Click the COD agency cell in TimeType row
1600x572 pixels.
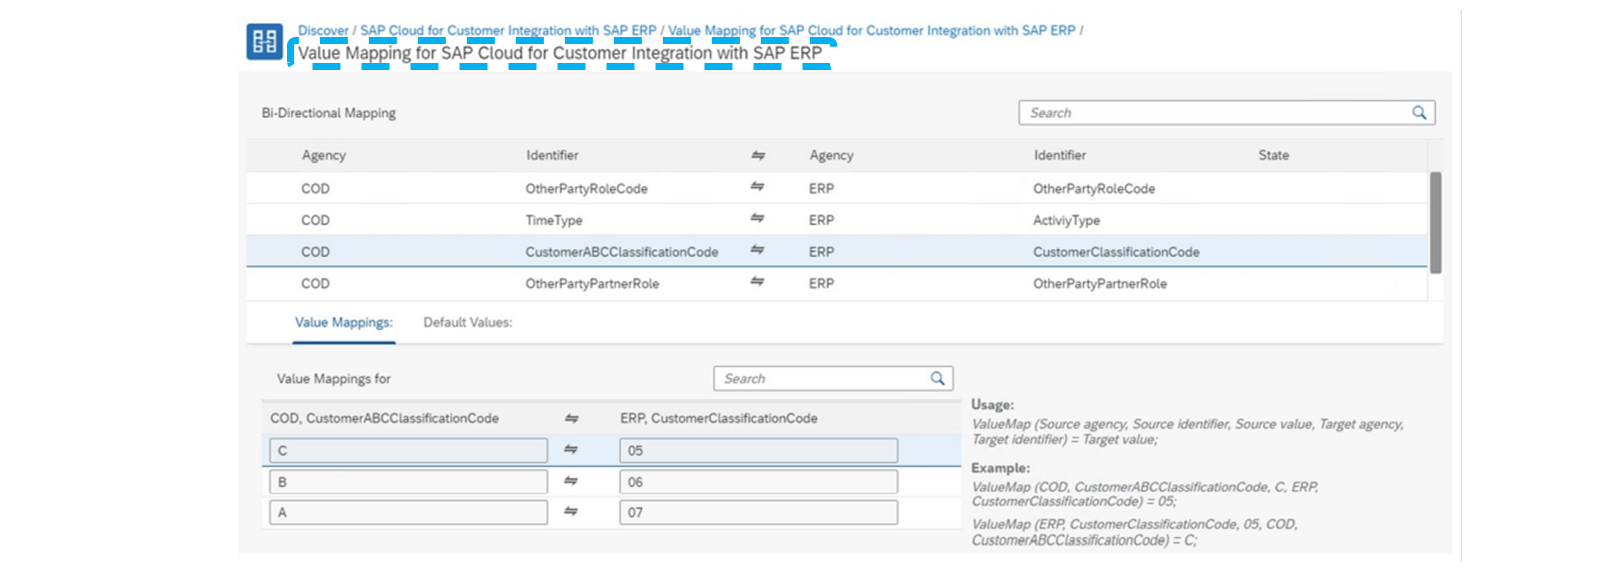[315, 220]
